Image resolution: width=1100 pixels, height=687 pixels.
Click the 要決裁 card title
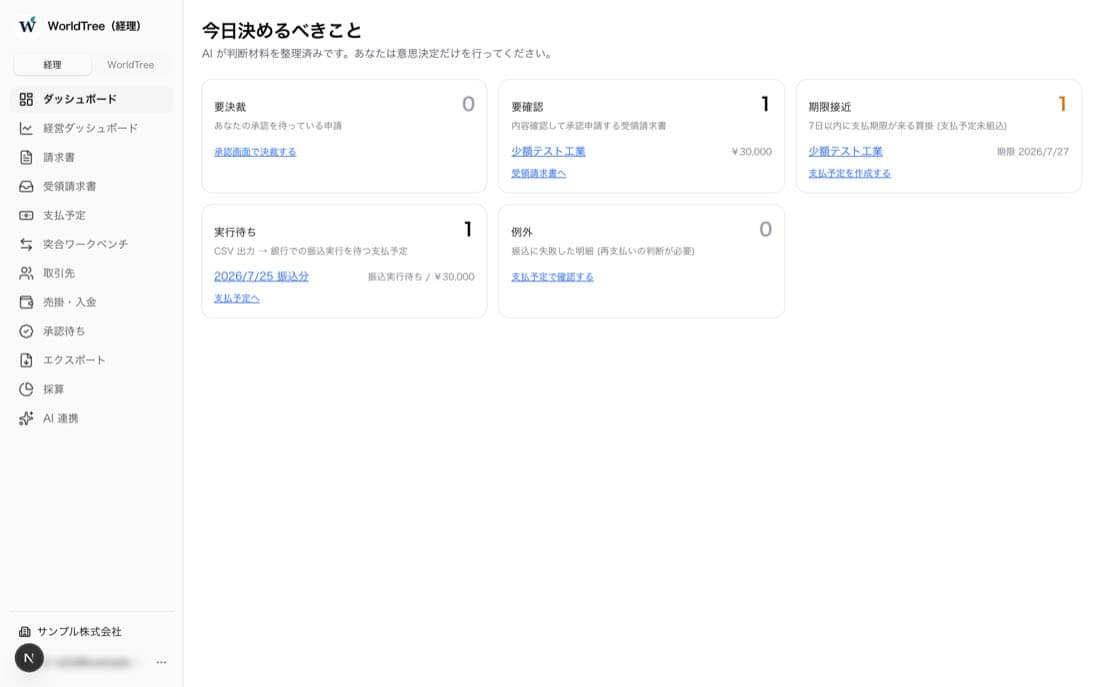click(x=230, y=107)
